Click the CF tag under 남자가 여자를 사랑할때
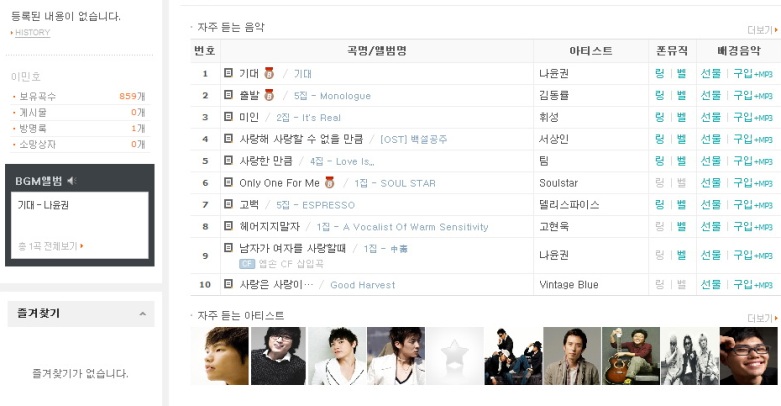This screenshot has width=781, height=406. 247,264
